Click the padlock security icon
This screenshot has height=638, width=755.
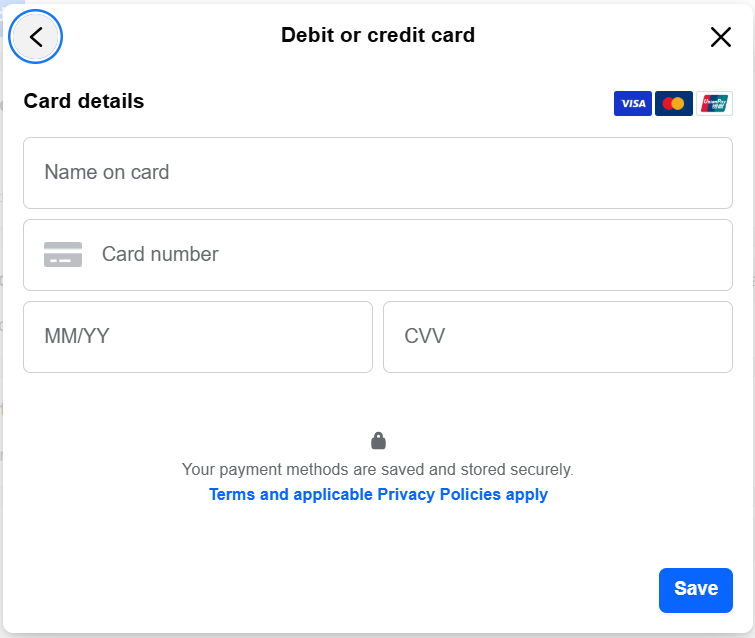click(x=378, y=440)
